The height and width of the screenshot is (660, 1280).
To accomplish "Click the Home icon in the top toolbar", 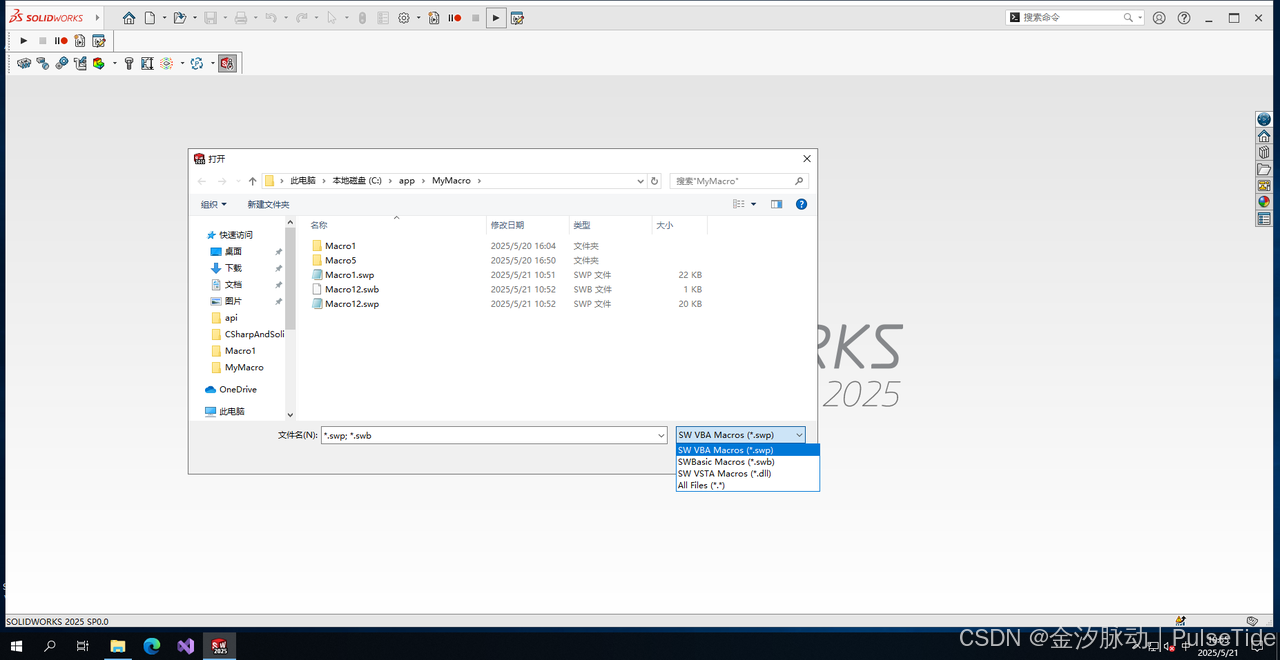I will [129, 17].
